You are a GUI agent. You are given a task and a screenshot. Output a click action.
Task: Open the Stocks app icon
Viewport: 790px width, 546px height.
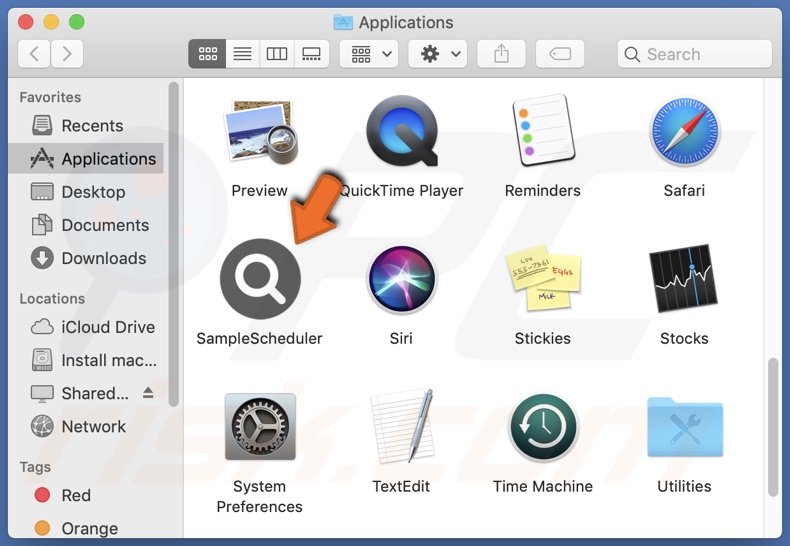click(684, 279)
